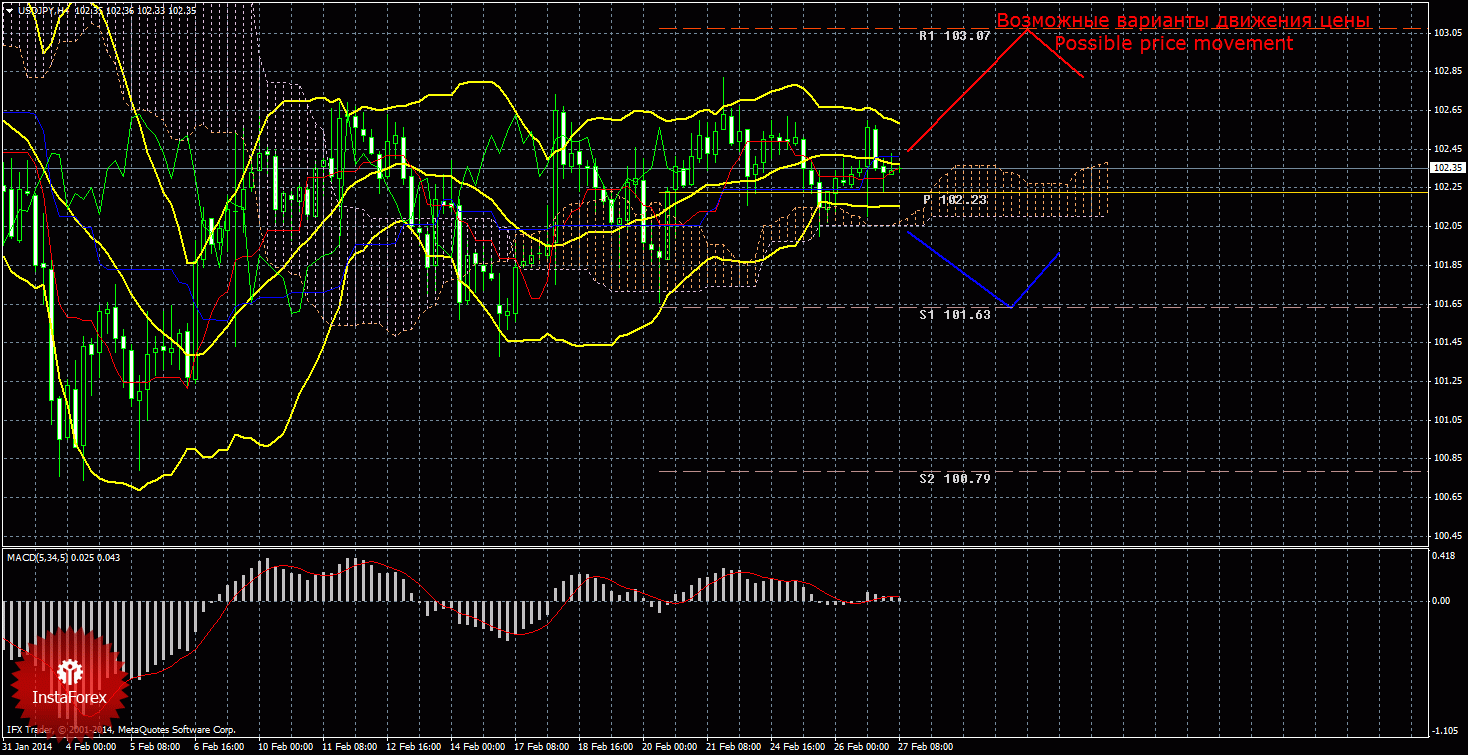Click the 10 Feb 00:00 time label
The image size is (1468, 755).
coord(285,747)
